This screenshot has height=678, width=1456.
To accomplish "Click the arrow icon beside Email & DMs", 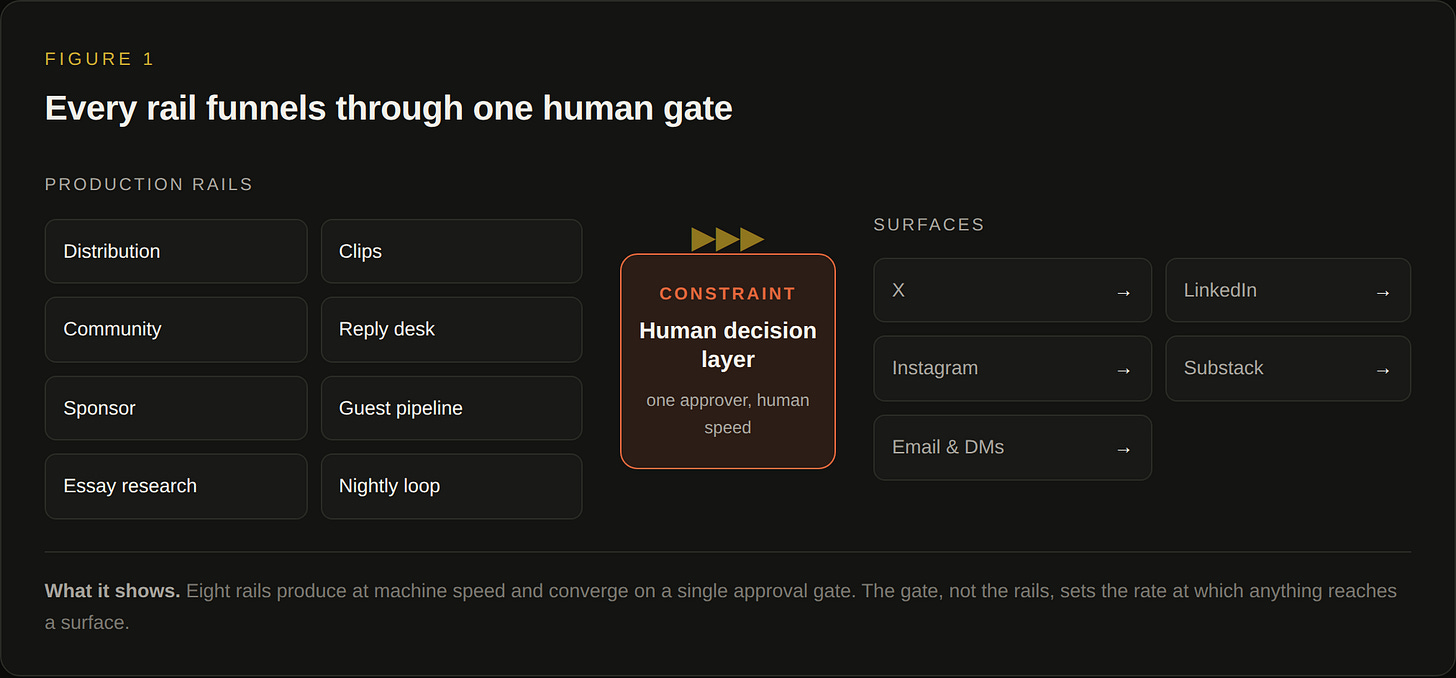I will pos(1123,449).
